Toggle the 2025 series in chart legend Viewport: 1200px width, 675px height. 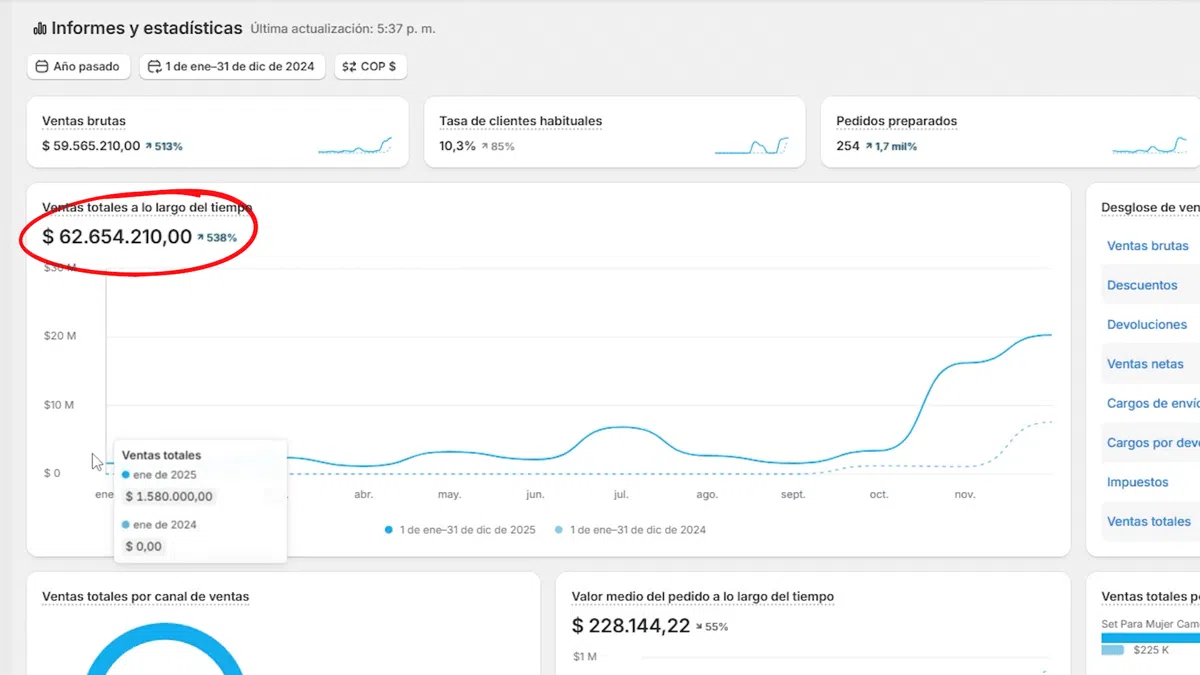460,530
